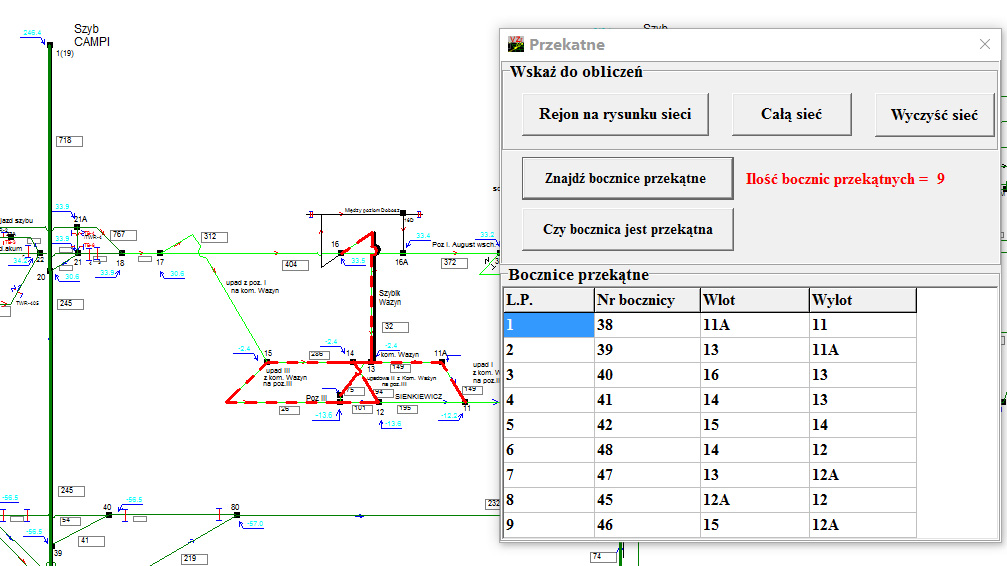Screen dimensions: 1007x566
Task: Select the 'L.P.' column header
Action: pyautogui.click(x=548, y=300)
